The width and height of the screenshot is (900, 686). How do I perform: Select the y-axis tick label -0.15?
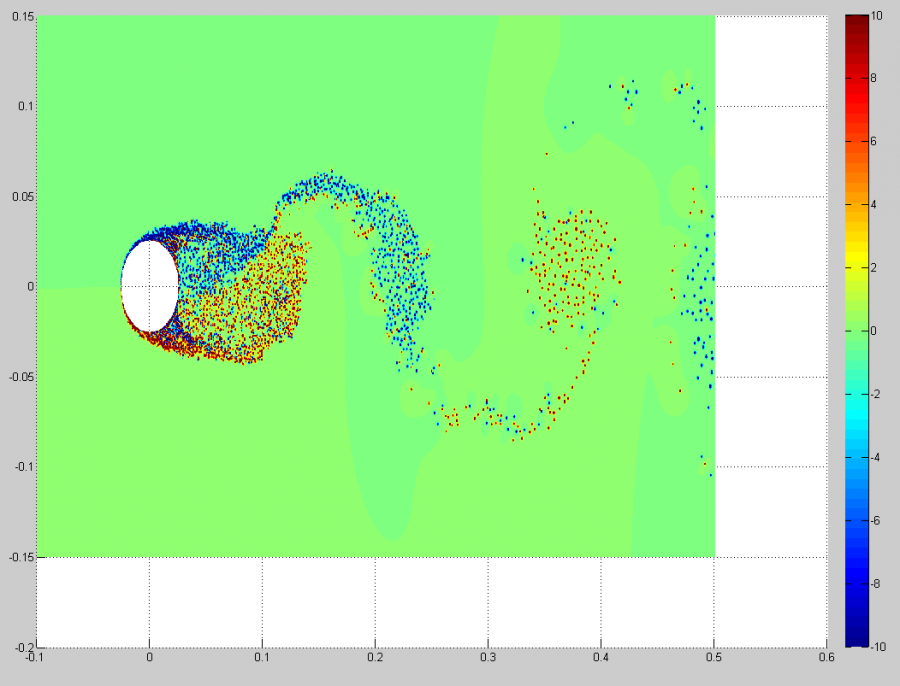pyautogui.click(x=22, y=557)
